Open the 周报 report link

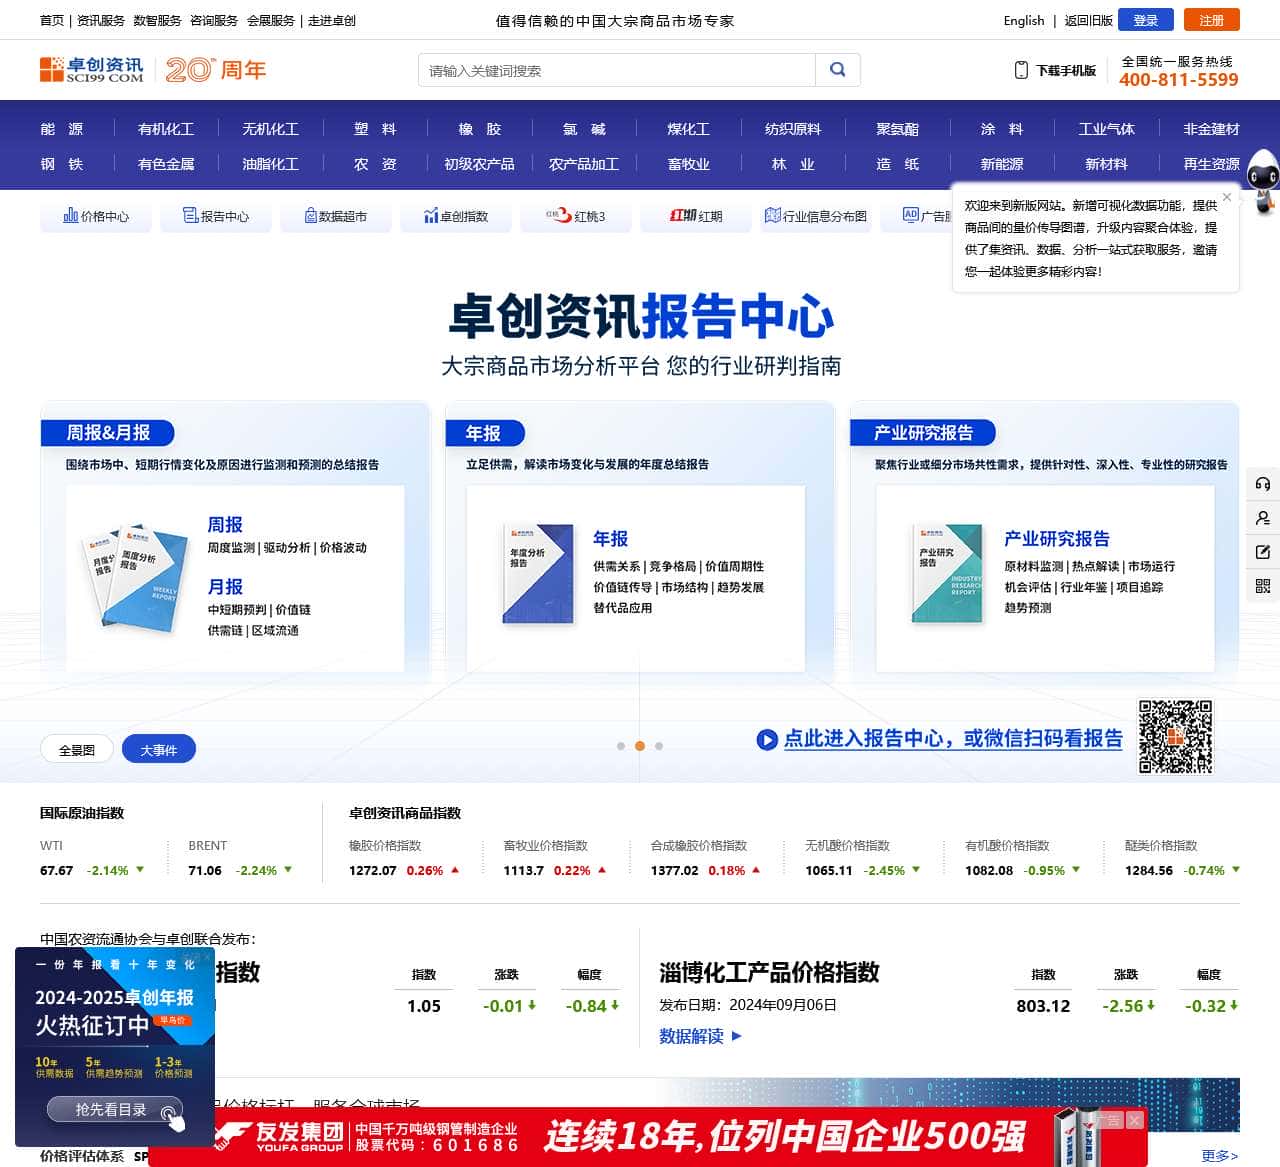[225, 525]
